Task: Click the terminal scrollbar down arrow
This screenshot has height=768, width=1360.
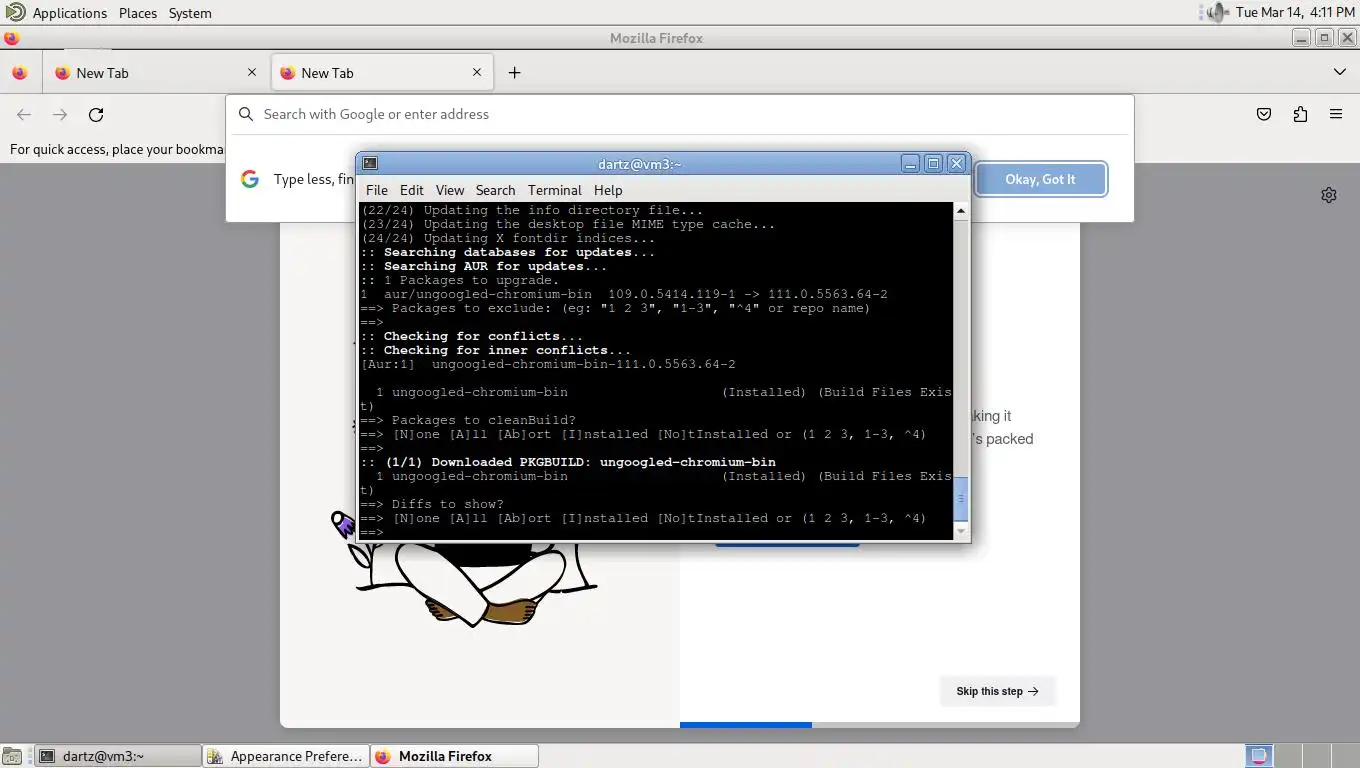Action: coord(961,532)
